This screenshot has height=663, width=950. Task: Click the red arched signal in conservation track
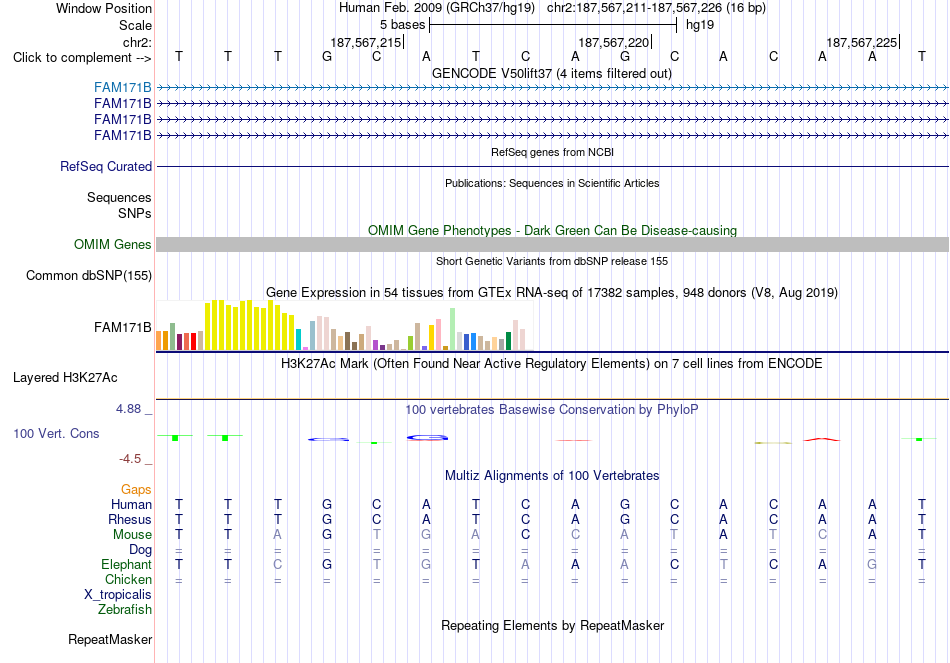coord(822,439)
